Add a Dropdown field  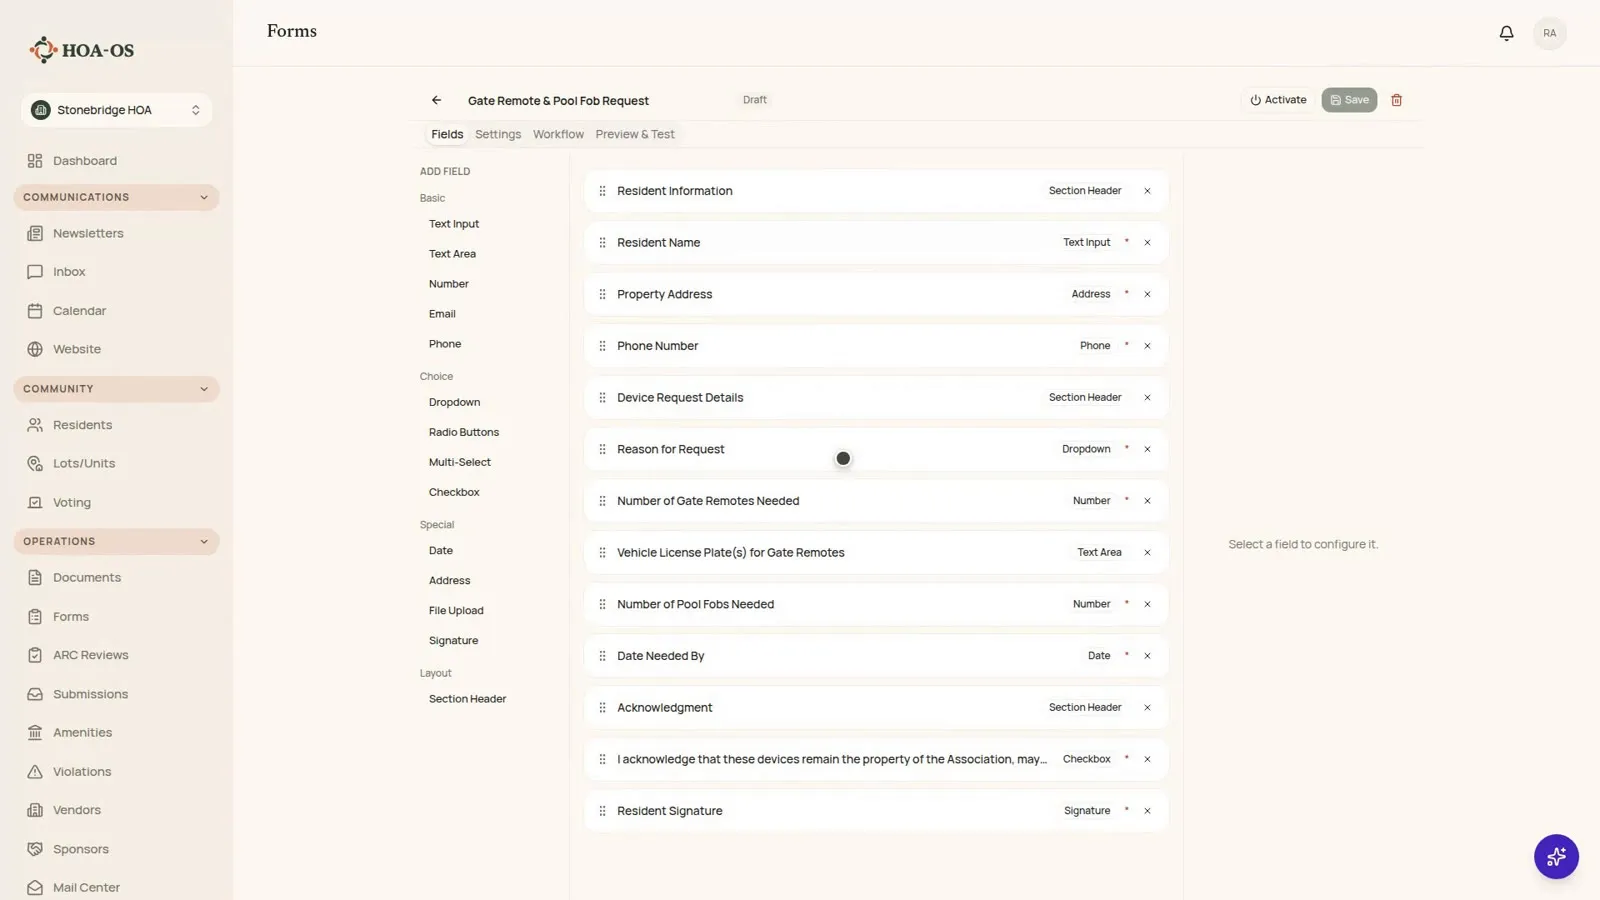click(454, 402)
